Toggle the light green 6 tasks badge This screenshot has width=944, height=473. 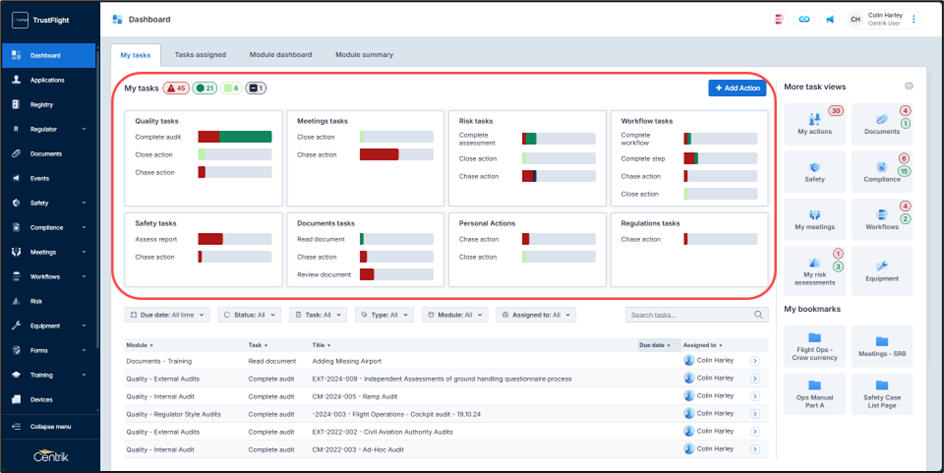[x=232, y=88]
